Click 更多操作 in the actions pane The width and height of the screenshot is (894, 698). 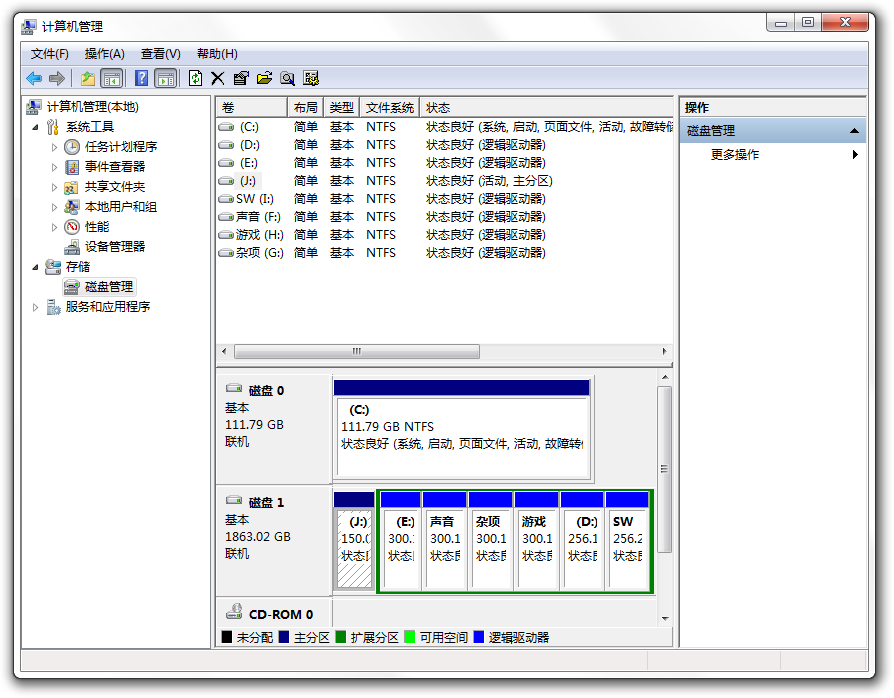point(735,155)
